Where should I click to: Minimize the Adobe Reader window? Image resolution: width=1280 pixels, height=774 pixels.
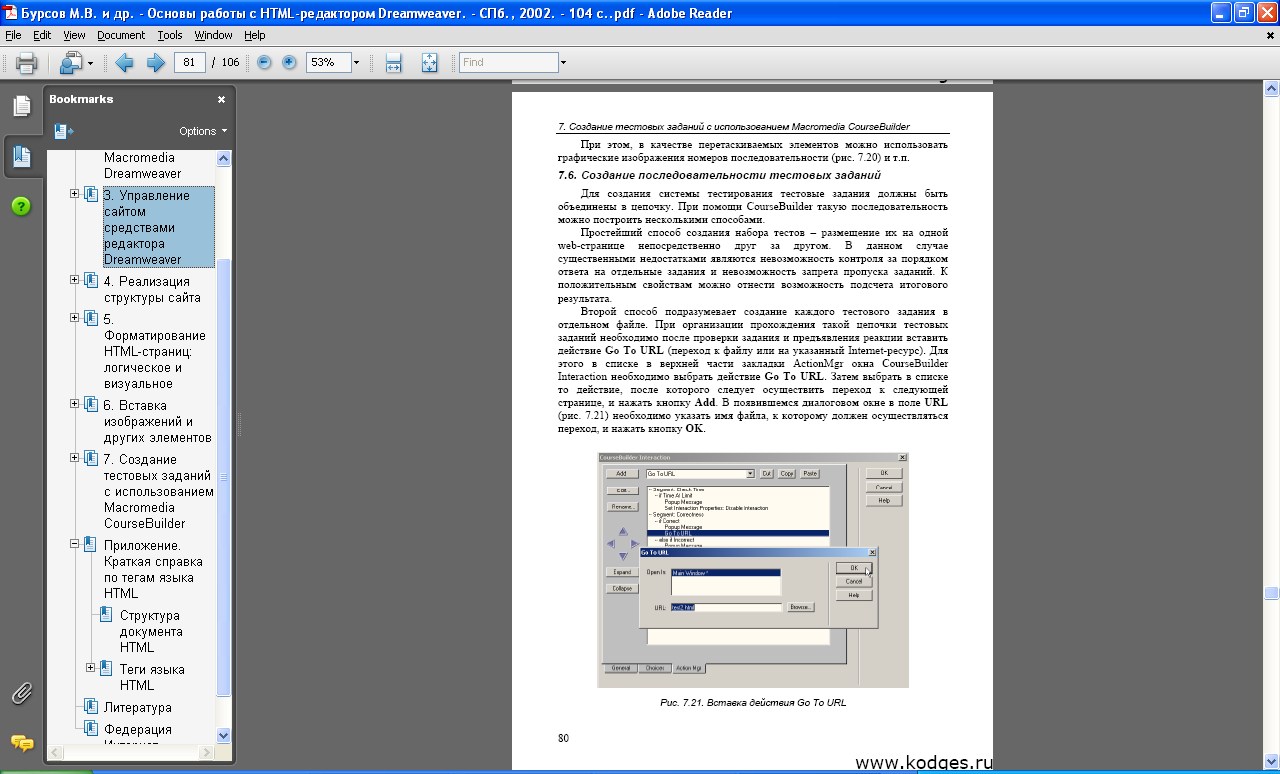1220,13
